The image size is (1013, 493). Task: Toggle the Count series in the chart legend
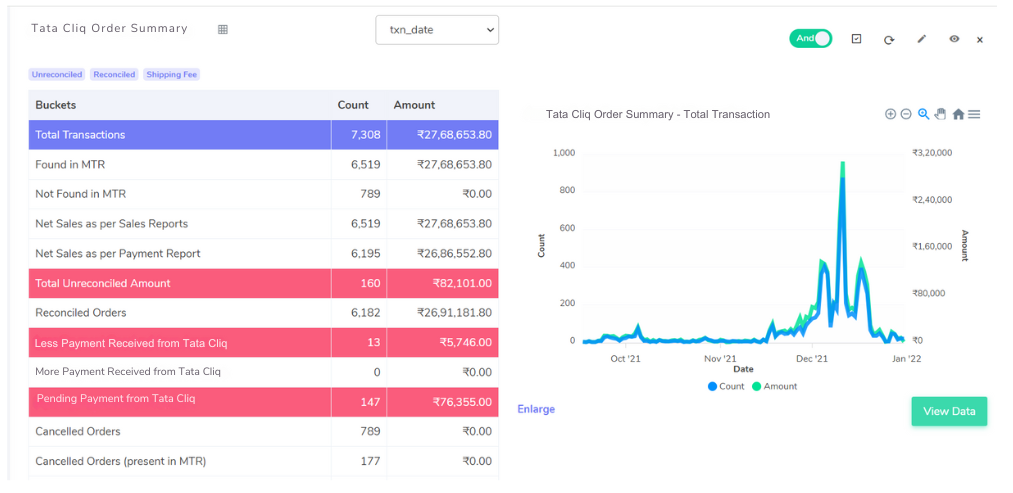tap(726, 386)
